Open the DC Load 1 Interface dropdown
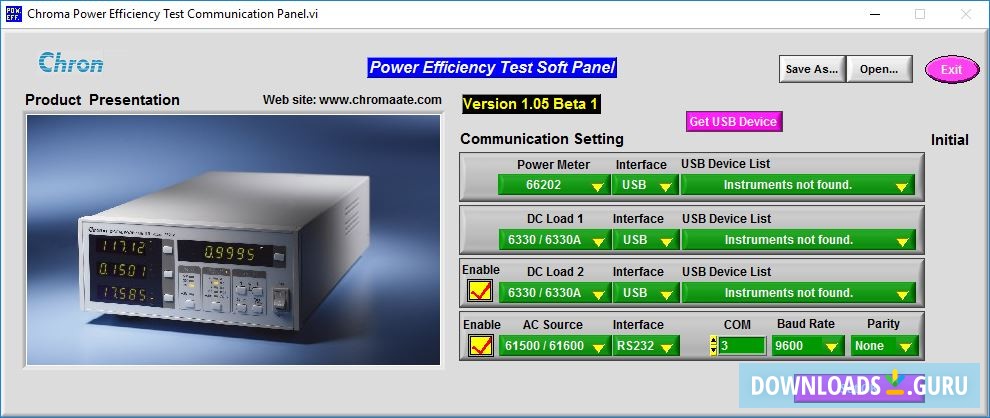The width and height of the screenshot is (990, 418). pyautogui.click(x=645, y=240)
